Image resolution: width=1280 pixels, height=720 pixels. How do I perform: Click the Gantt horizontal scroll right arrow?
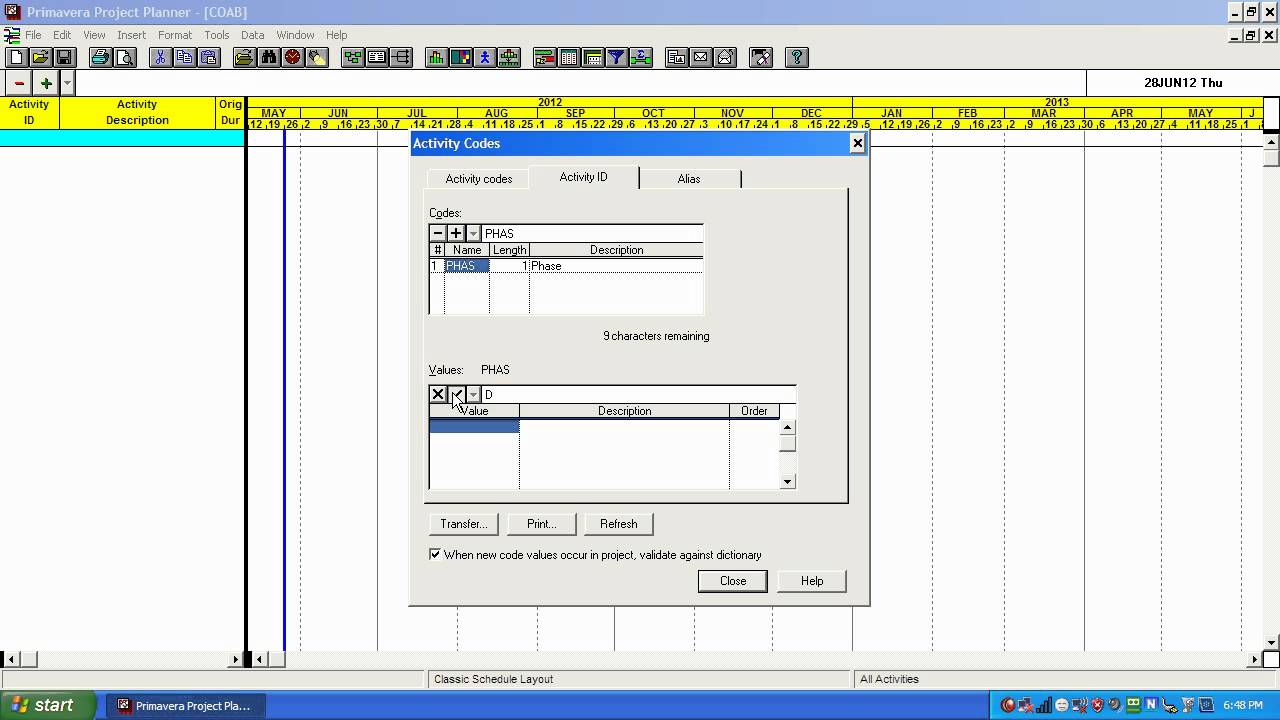click(x=1255, y=660)
